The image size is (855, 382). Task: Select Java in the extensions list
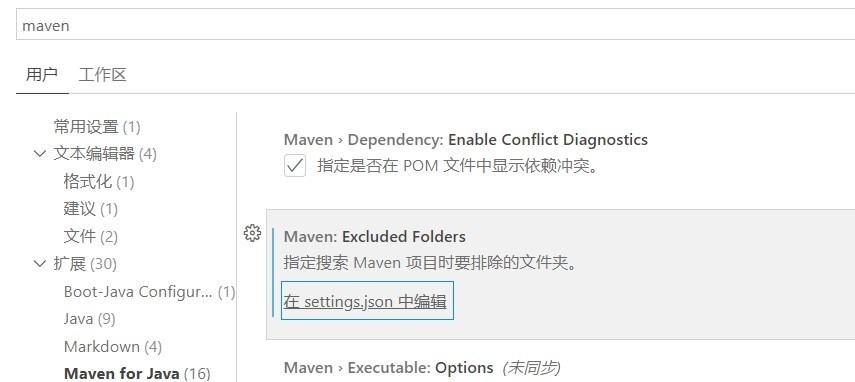(x=89, y=319)
